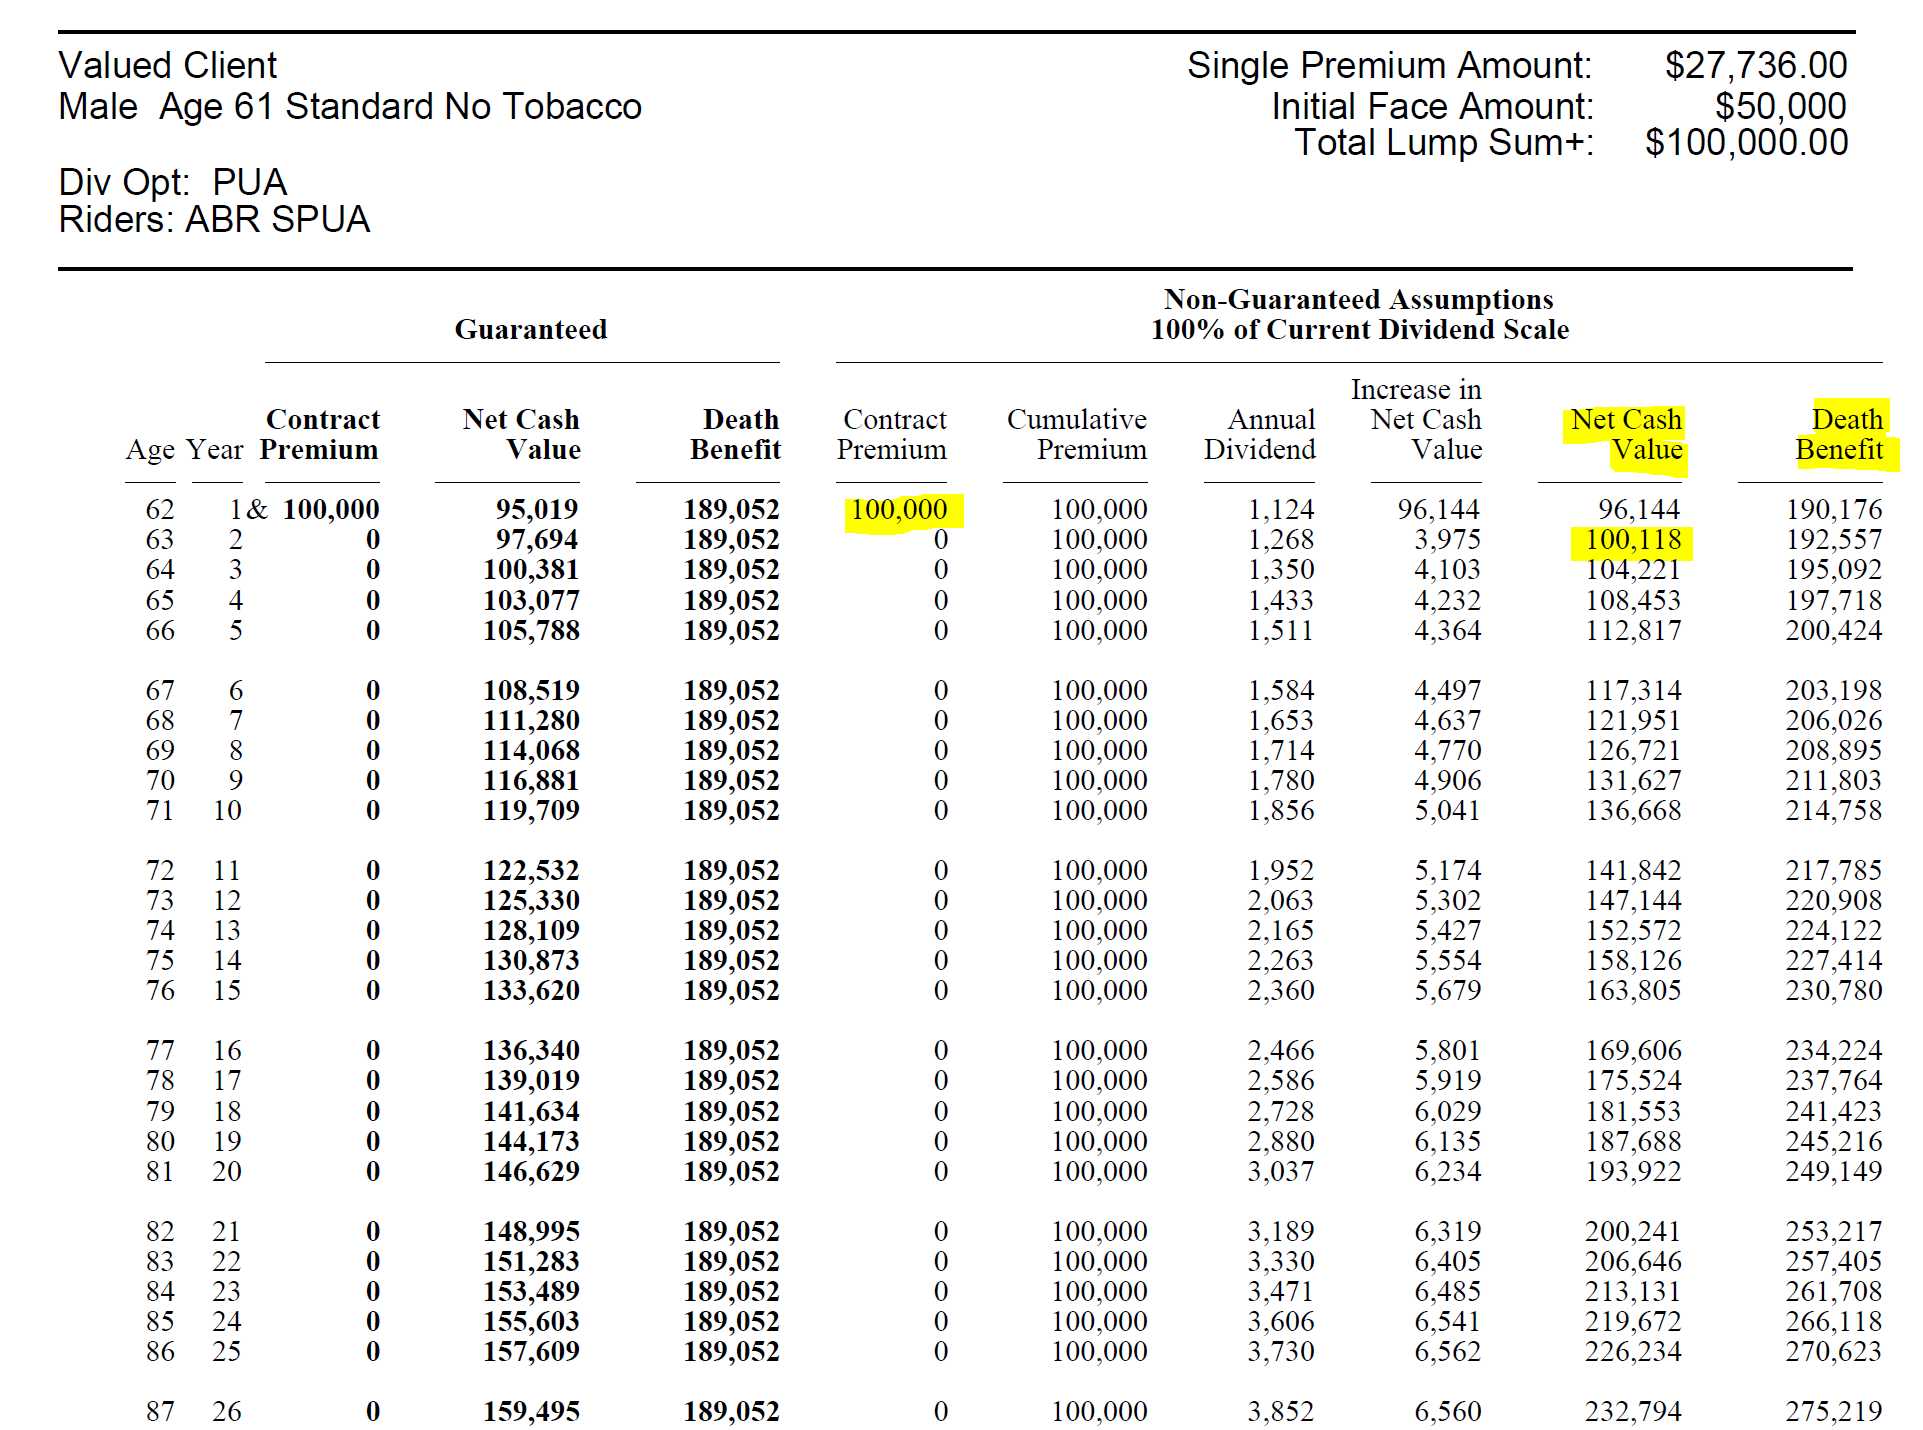Select 'Male Age 61 Standard No Tobacco' line
1923x1430 pixels.
(350, 106)
